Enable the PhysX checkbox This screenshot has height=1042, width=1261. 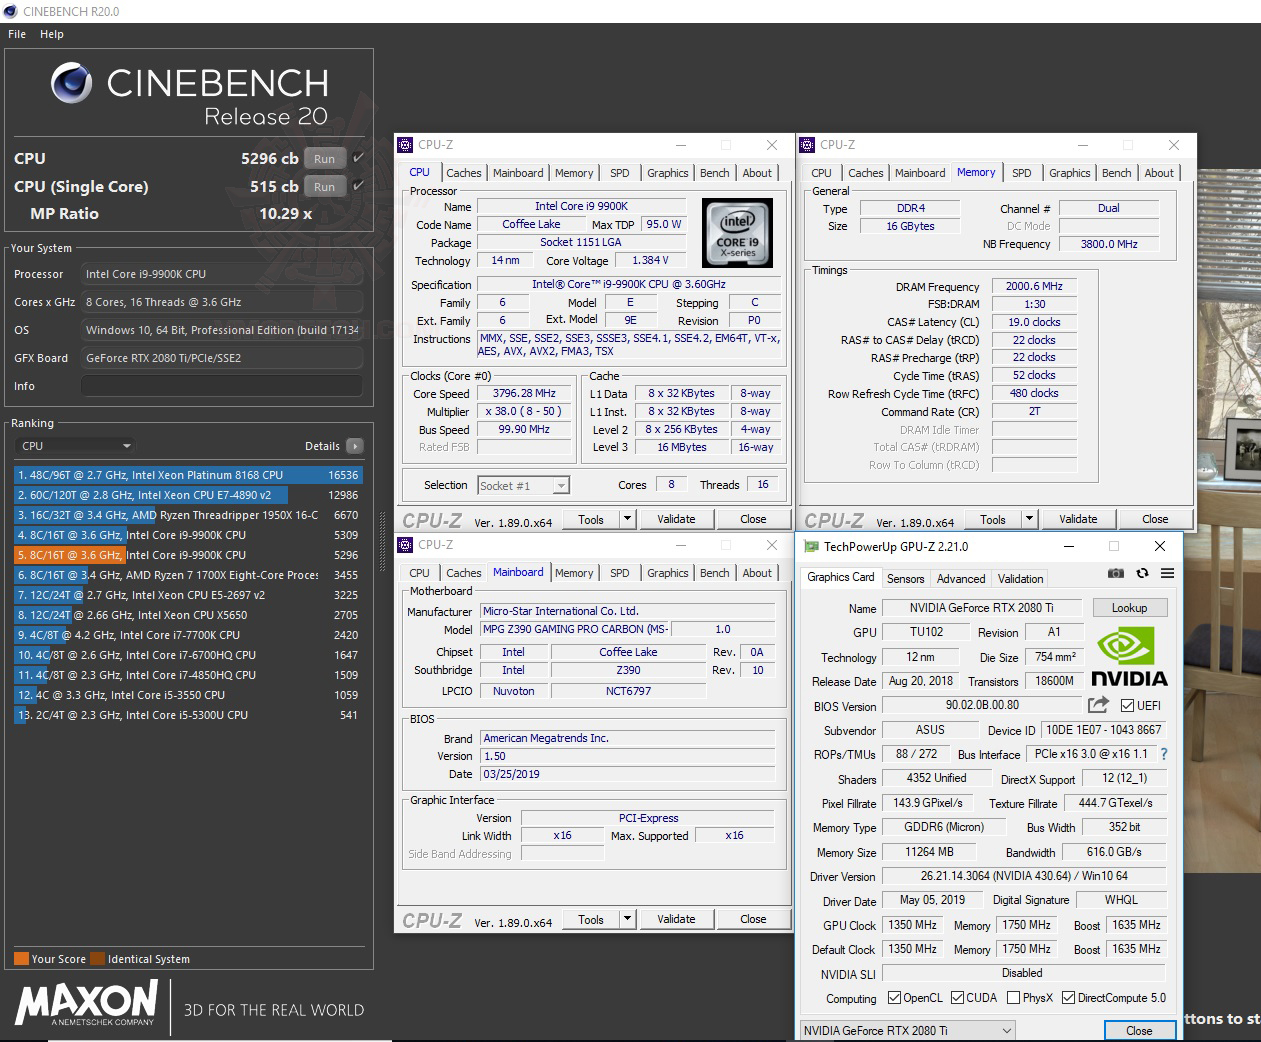[x=1013, y=997]
